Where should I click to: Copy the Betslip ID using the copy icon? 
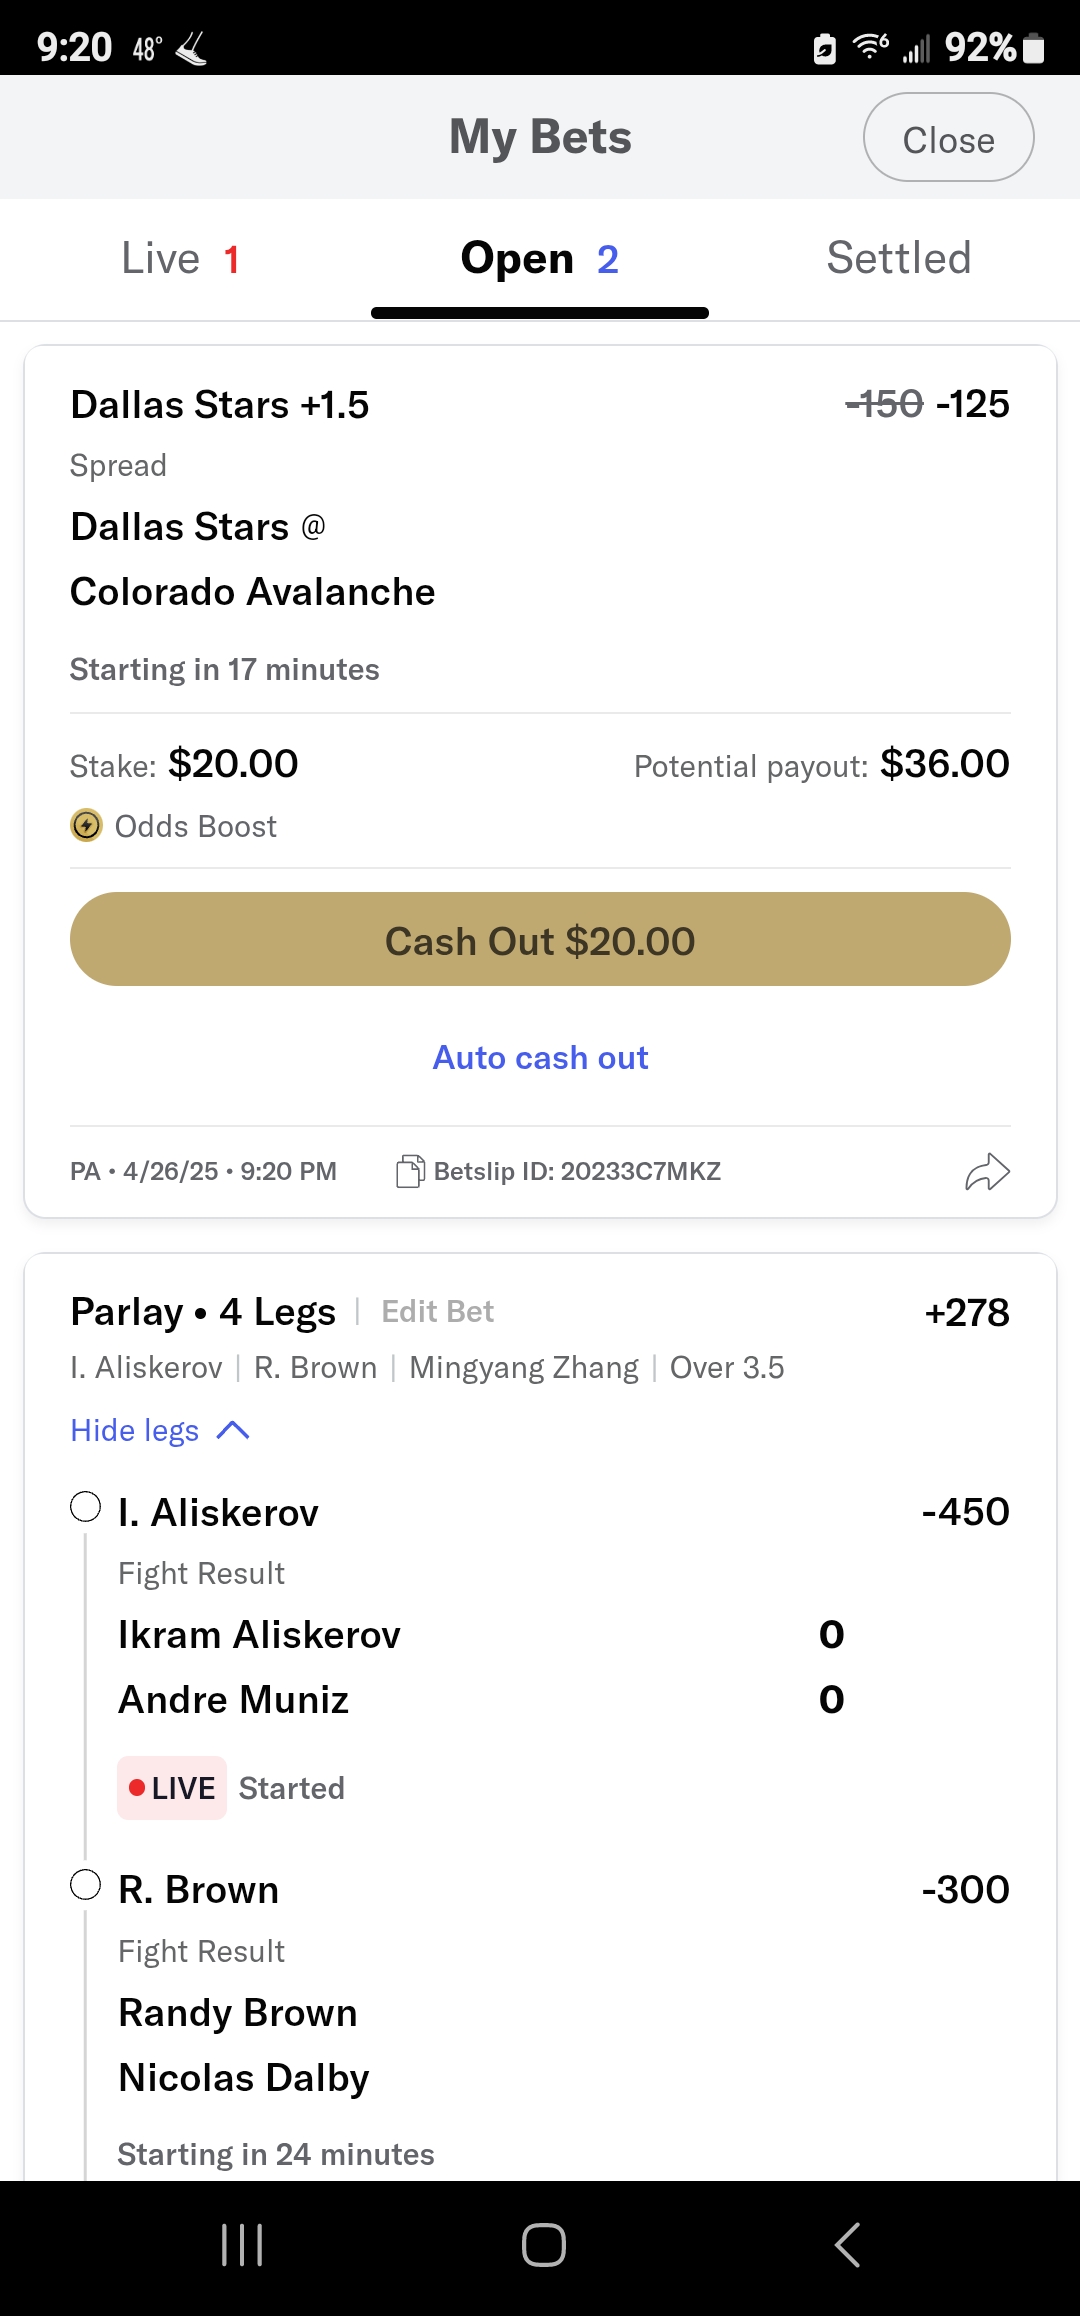tap(410, 1171)
